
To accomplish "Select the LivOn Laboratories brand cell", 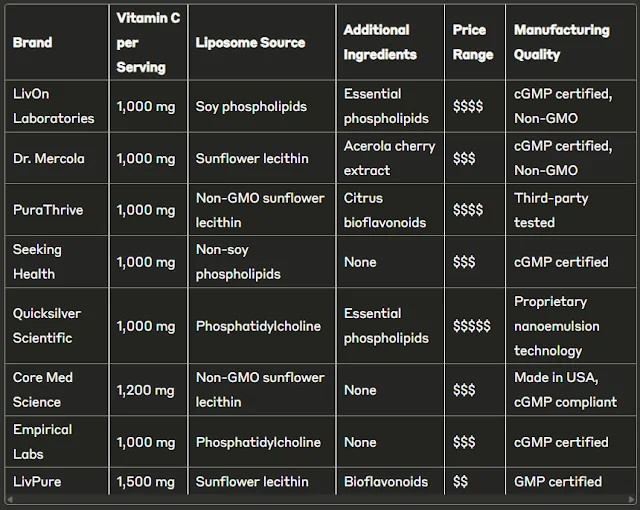I will click(x=57, y=106).
